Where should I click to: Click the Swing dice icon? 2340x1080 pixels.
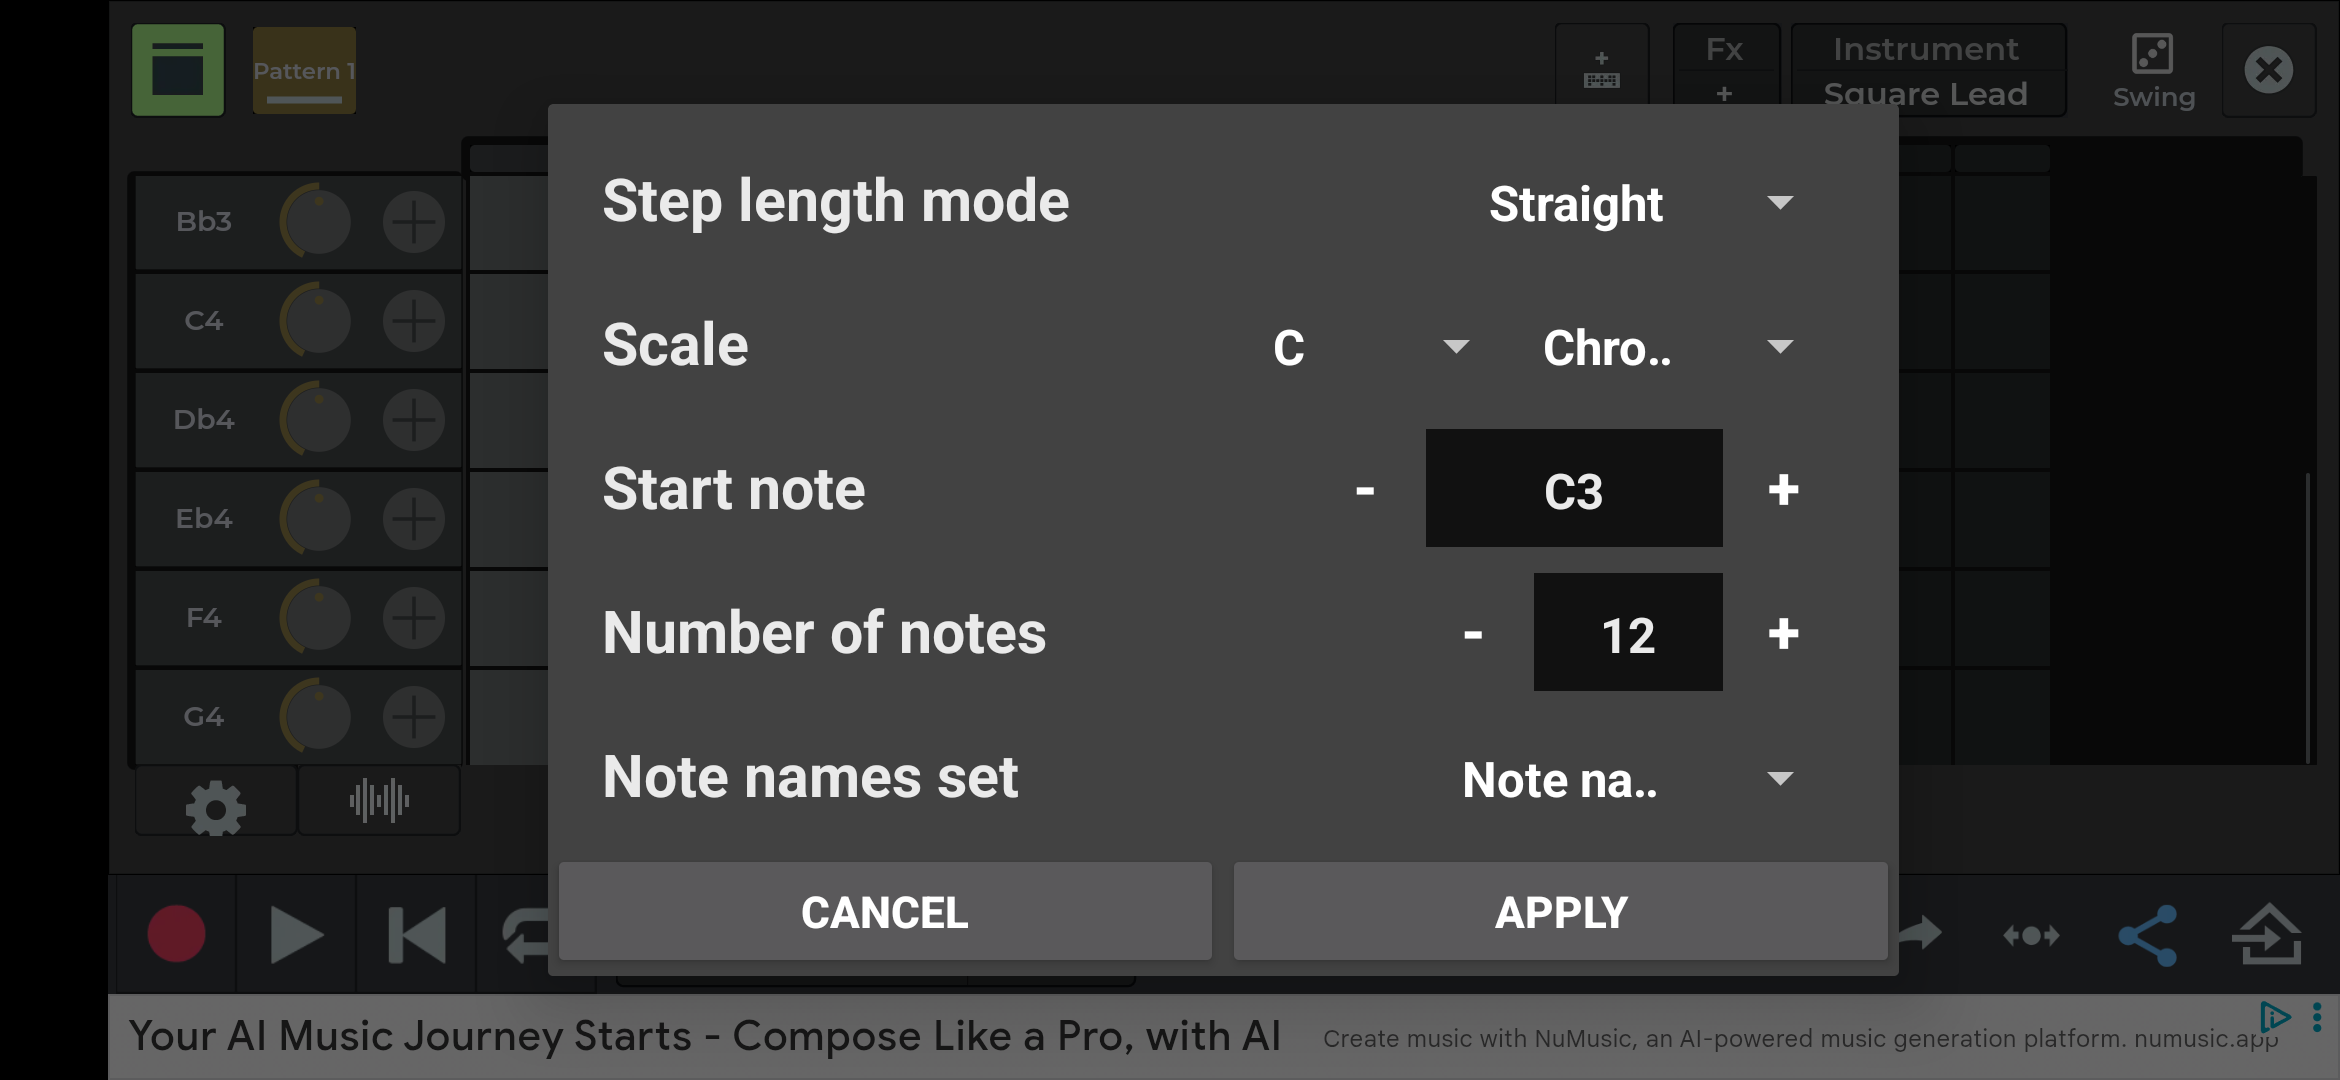pos(2153,70)
